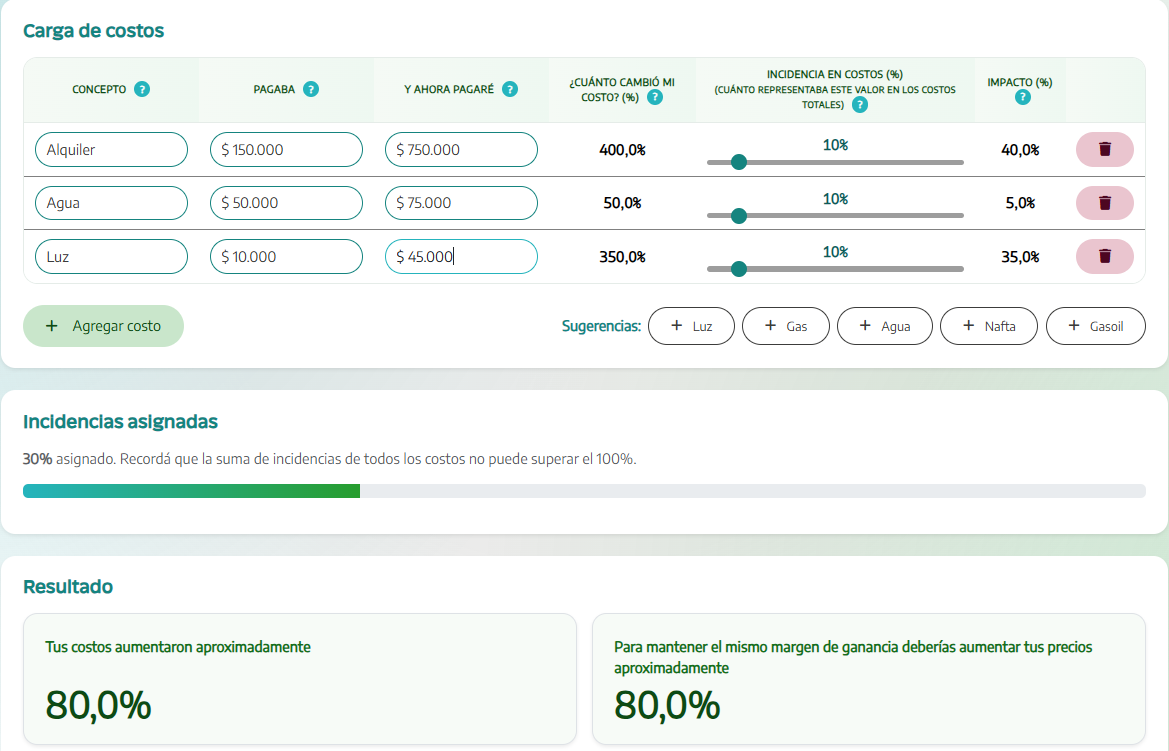Edit the Luz concept field
Viewport: 1169px width, 751px height.
[x=111, y=257]
